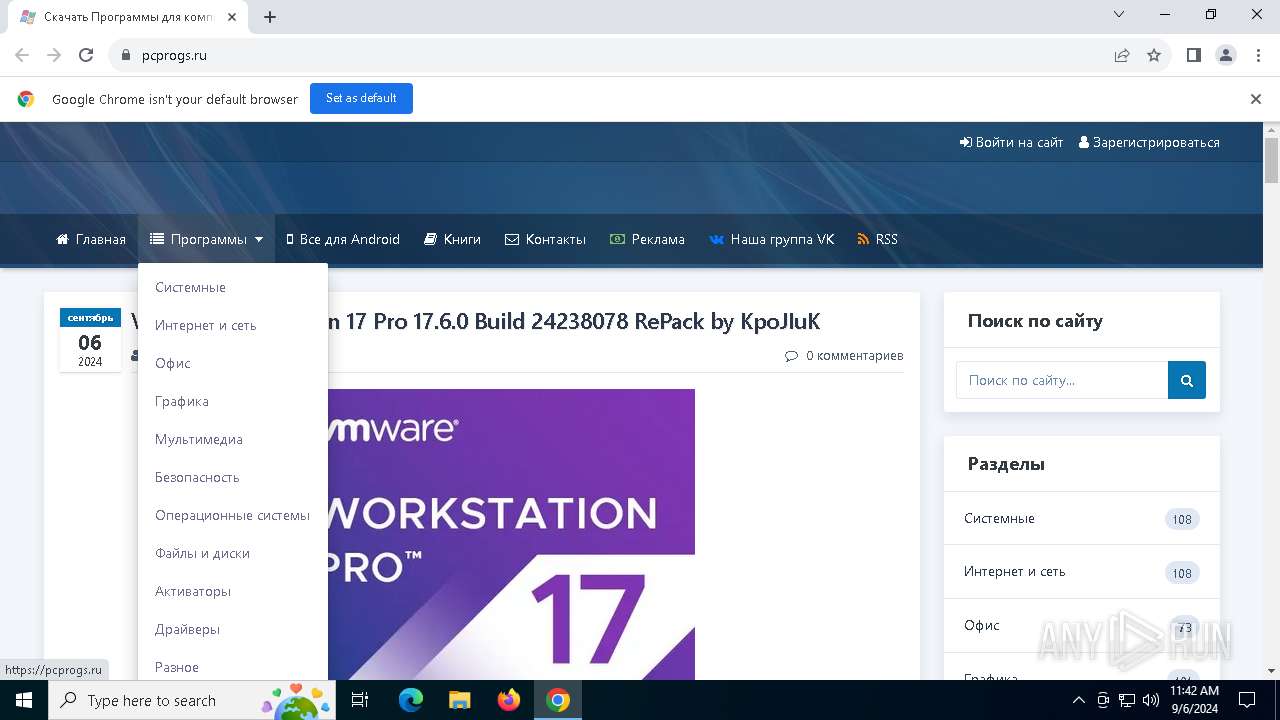Collapse the Программы dropdown menu
Screen dimensions: 1280x720
(206, 239)
